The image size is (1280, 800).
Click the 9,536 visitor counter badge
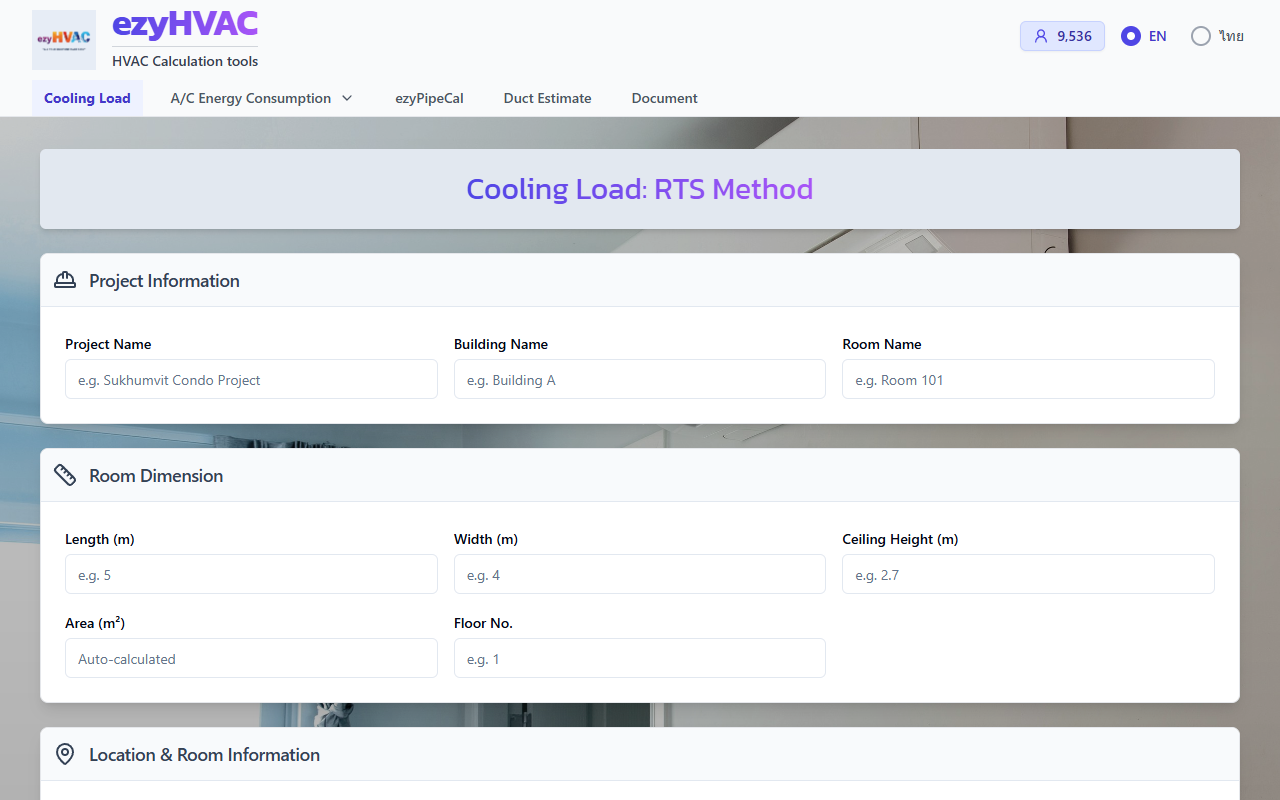[1062, 36]
